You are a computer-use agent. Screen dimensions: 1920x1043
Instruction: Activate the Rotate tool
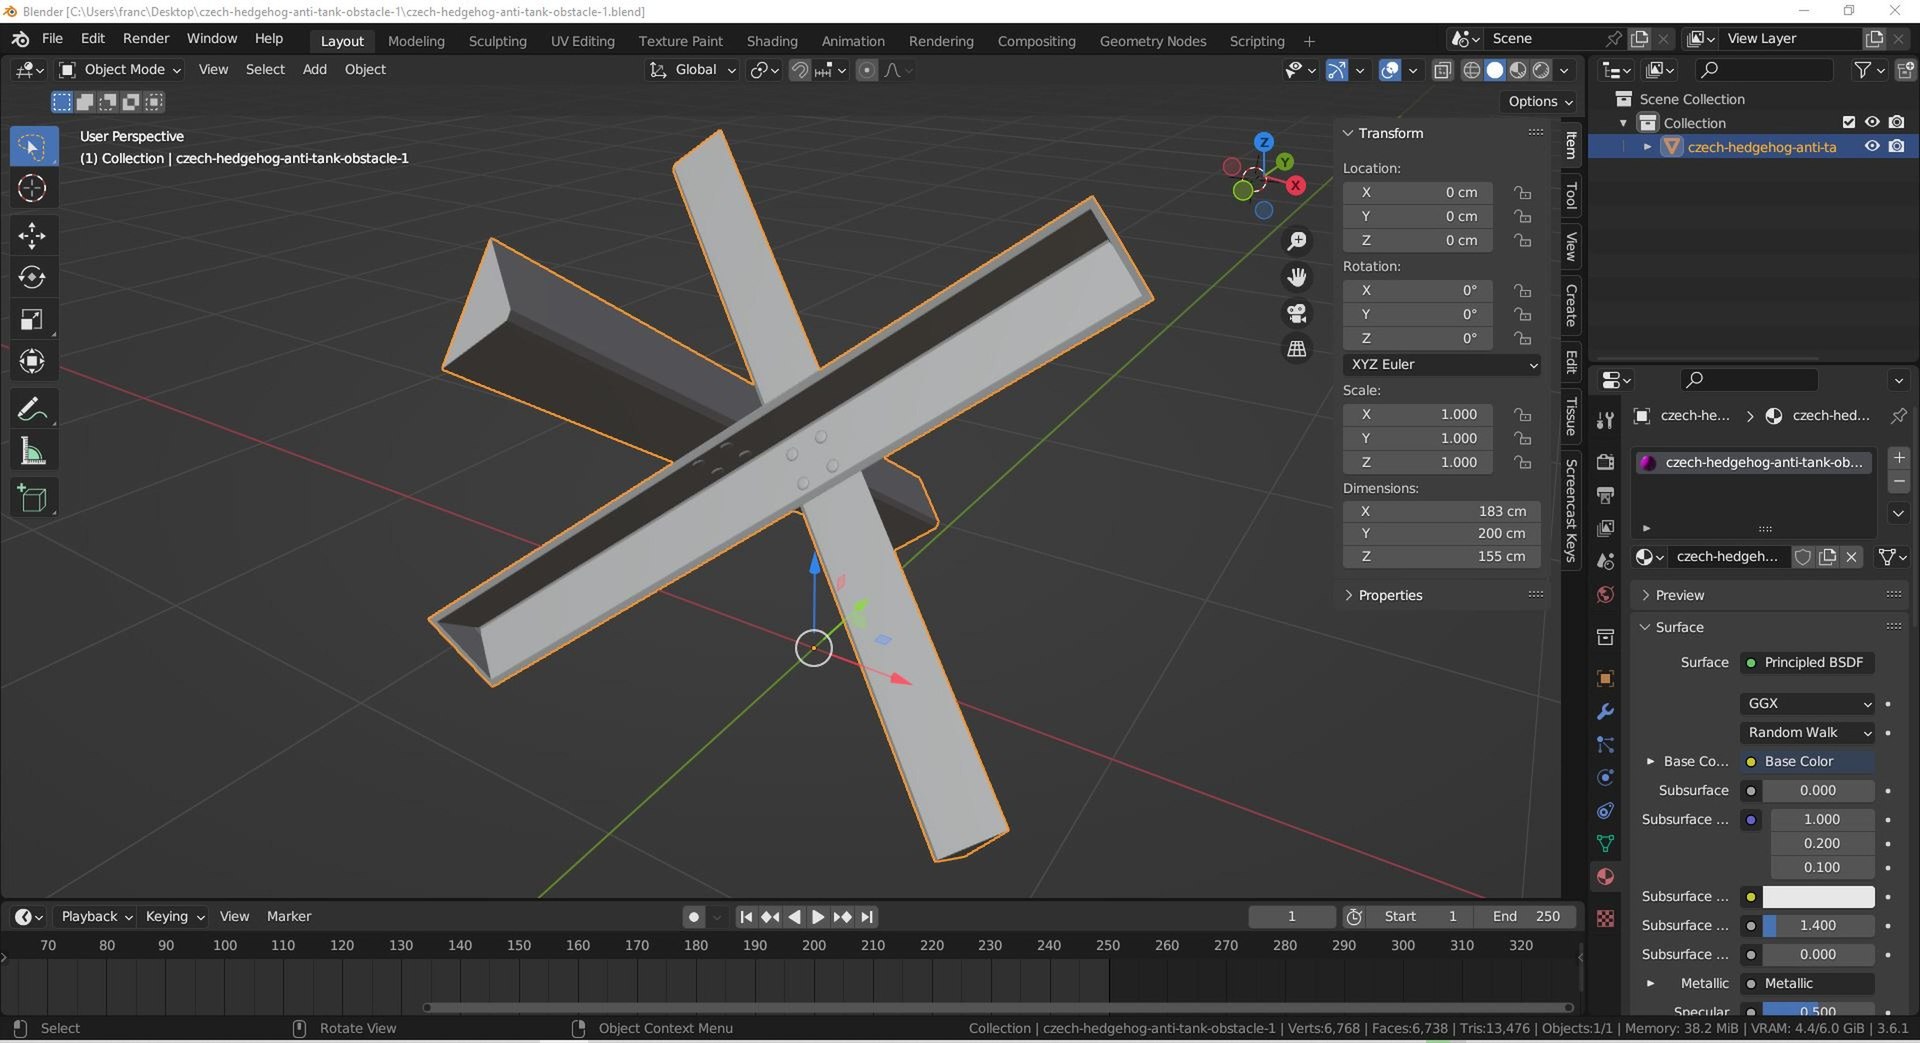pos(32,277)
